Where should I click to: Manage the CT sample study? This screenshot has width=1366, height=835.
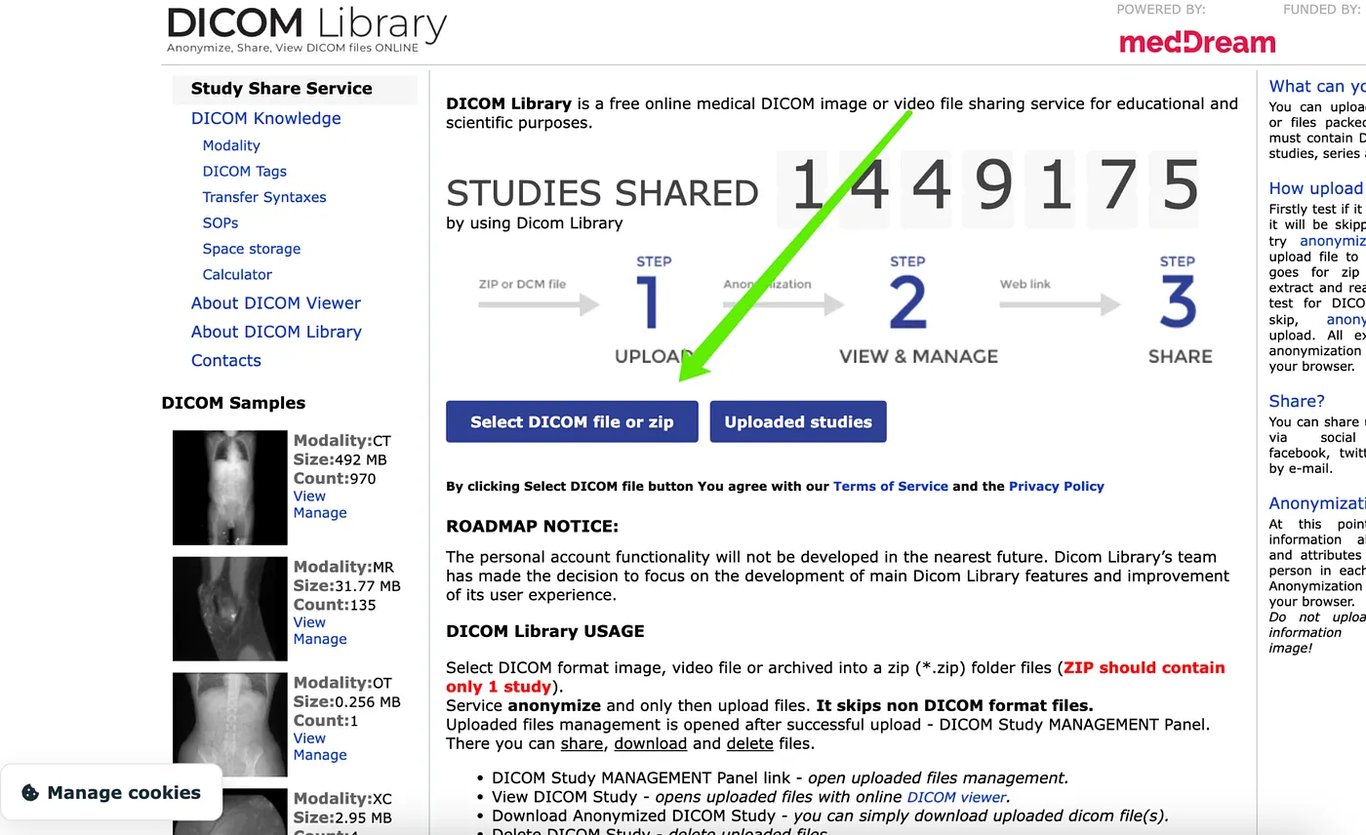click(x=320, y=513)
